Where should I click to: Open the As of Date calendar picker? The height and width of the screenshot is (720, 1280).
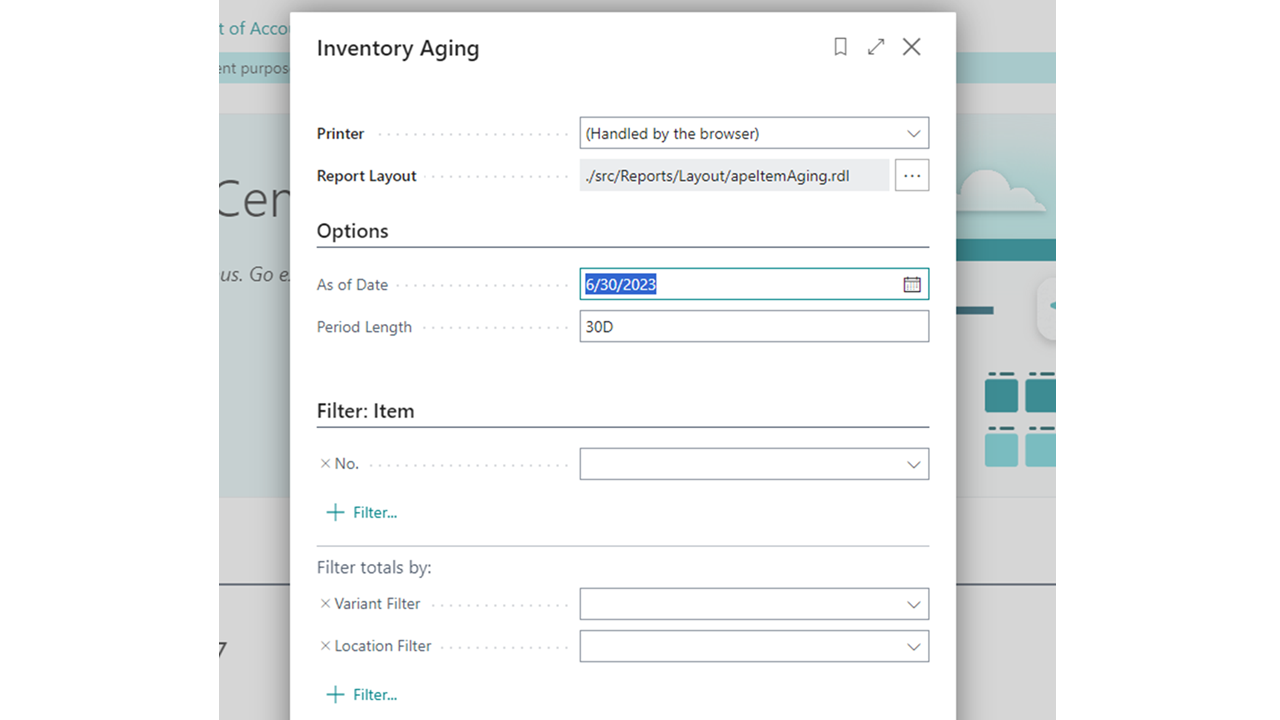912,284
